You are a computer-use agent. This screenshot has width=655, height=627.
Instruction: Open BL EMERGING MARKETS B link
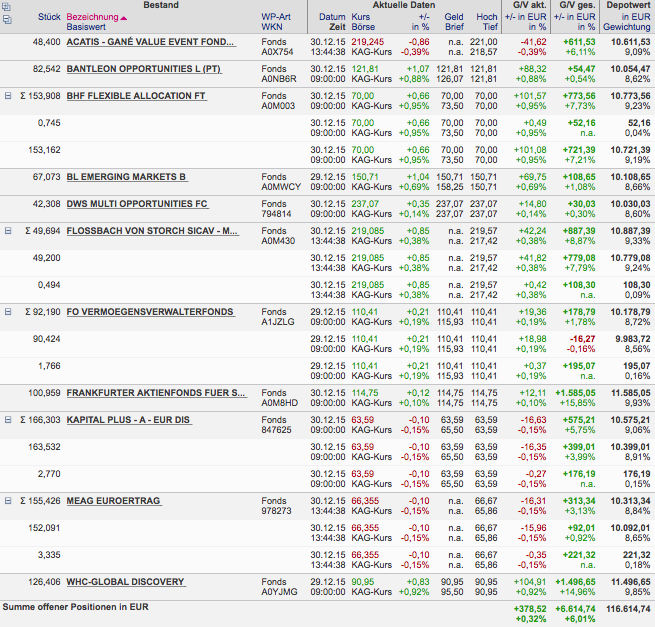click(126, 177)
